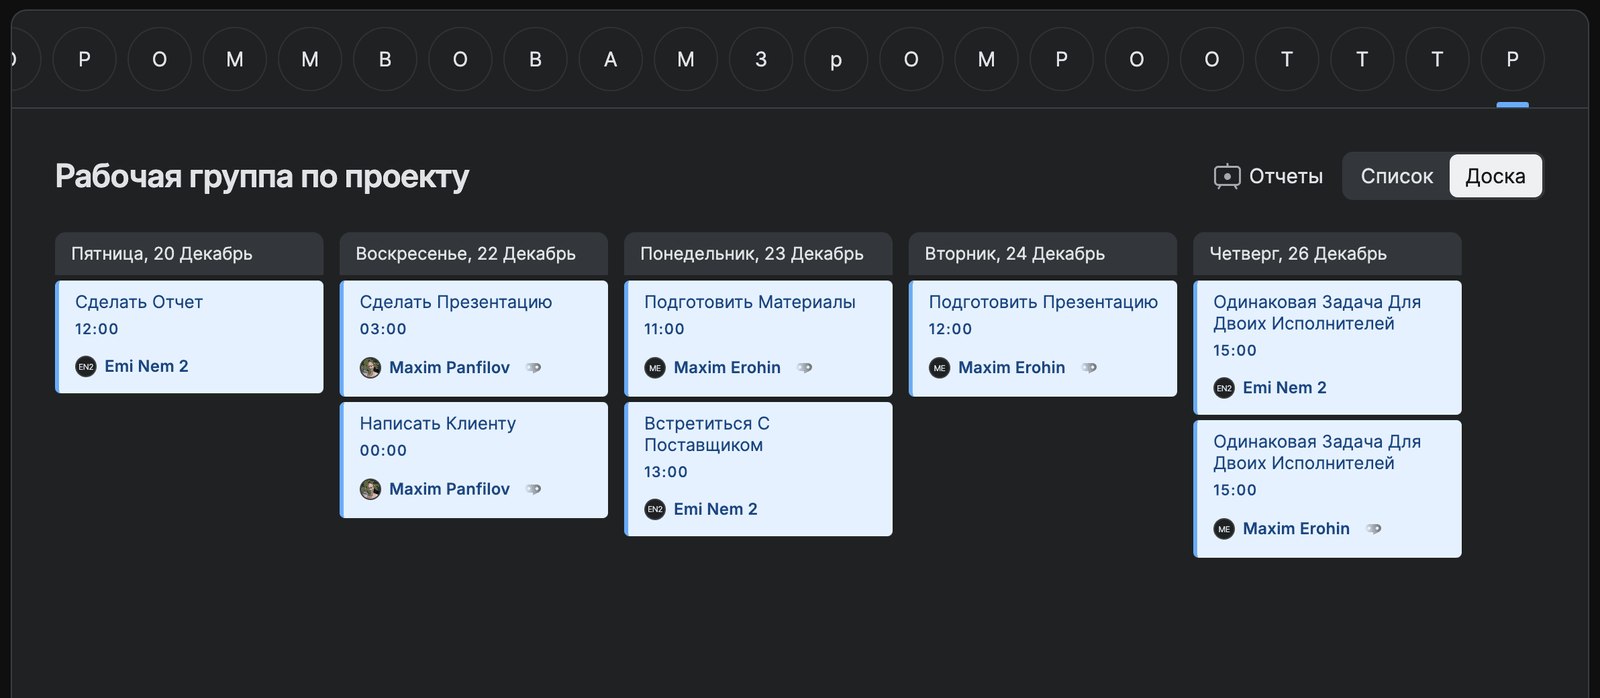
Task: Click gray badge icon on Написать Клиенту card
Action: [534, 489]
